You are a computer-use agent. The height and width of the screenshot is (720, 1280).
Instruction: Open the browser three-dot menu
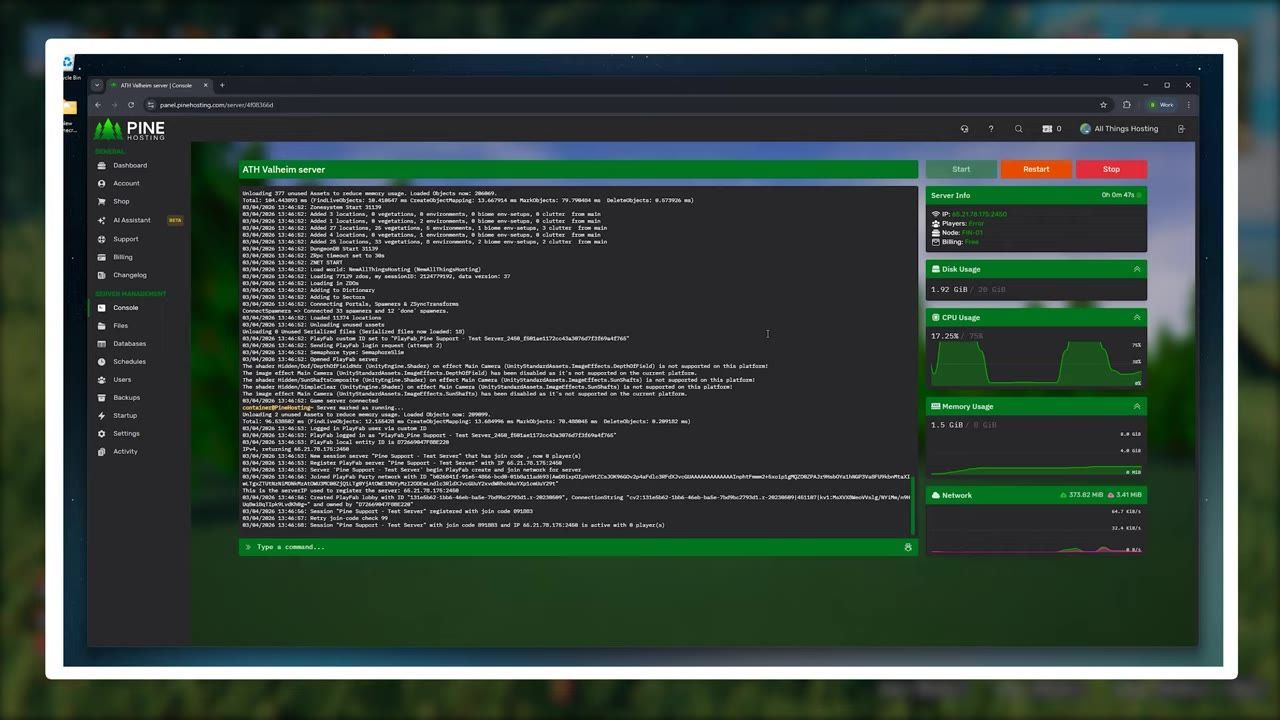(x=1189, y=105)
